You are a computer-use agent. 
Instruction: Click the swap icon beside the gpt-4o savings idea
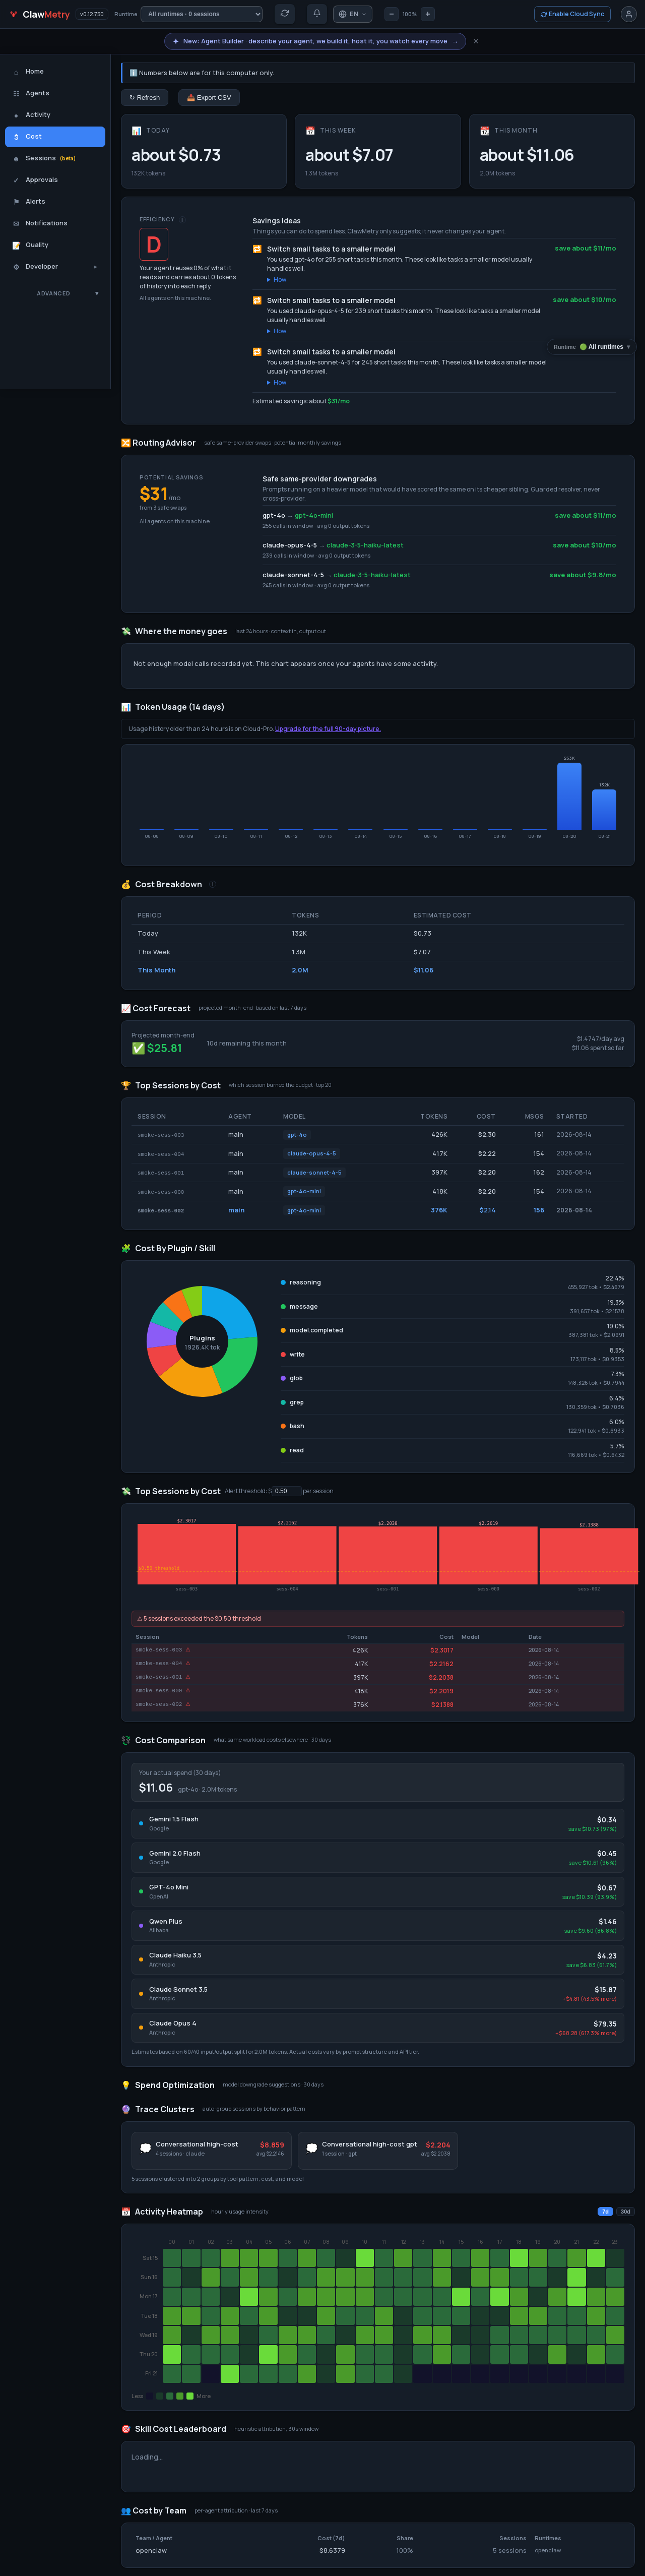257,249
